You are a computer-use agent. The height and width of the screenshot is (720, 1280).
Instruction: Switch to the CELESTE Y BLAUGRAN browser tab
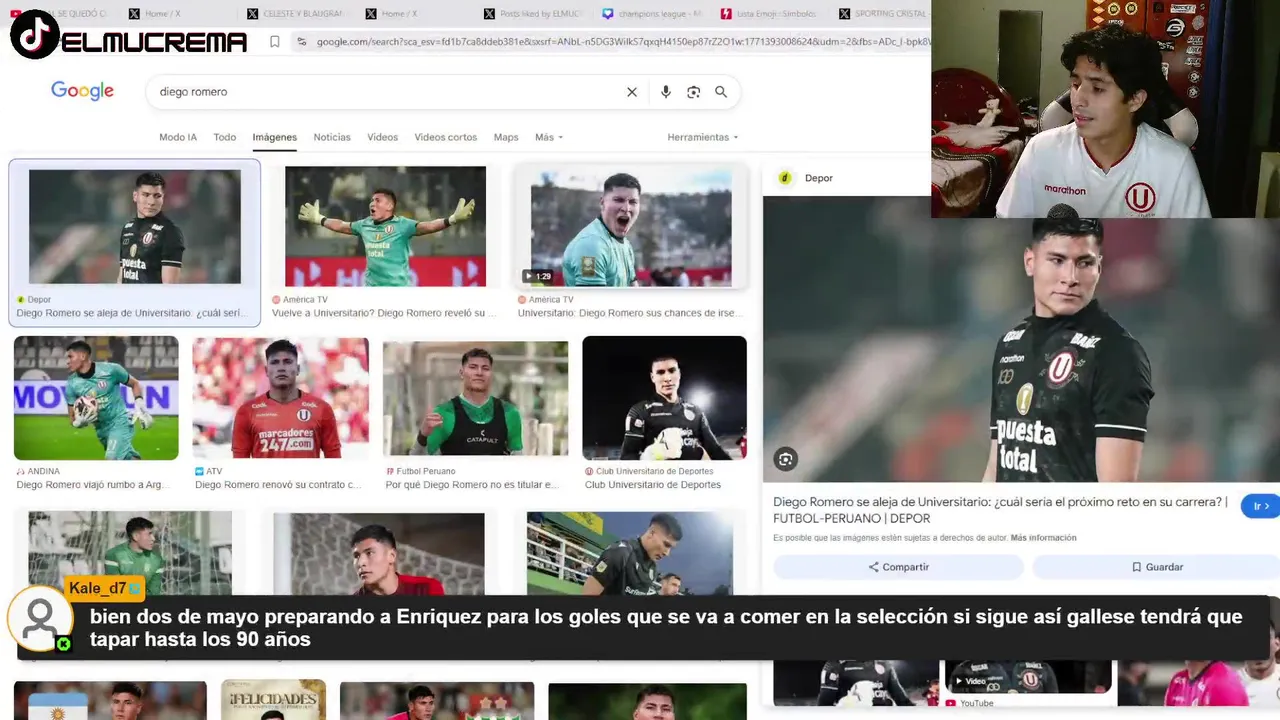[x=295, y=14]
